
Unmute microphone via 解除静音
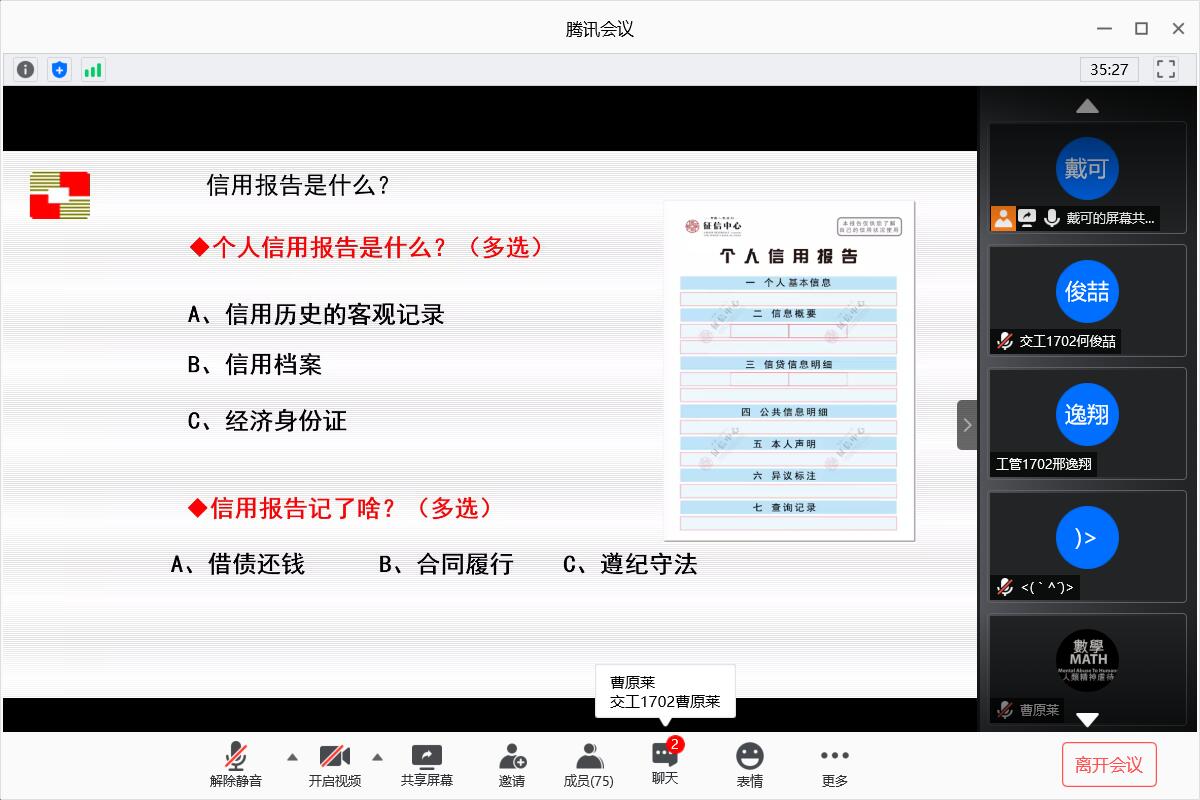[236, 766]
